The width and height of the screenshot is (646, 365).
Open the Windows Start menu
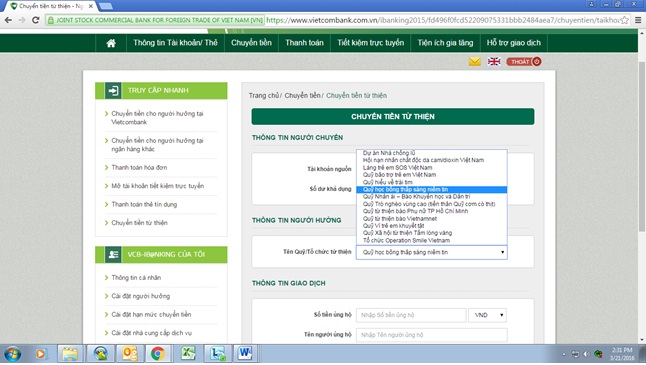[12, 354]
